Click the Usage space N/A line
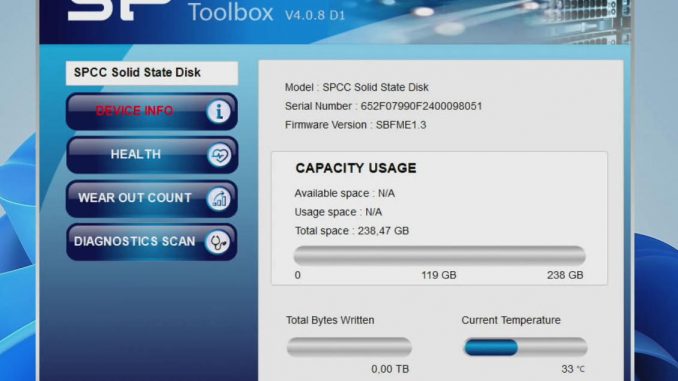 338,212
